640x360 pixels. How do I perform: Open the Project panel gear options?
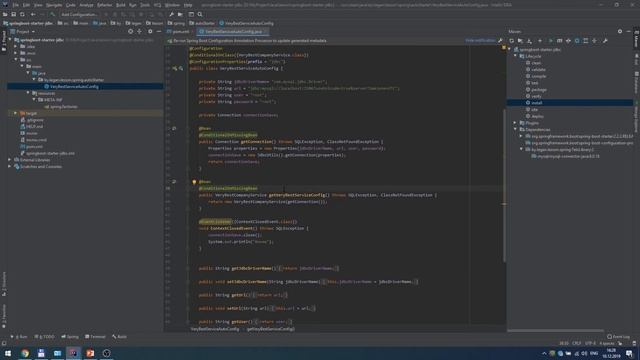pos(150,31)
